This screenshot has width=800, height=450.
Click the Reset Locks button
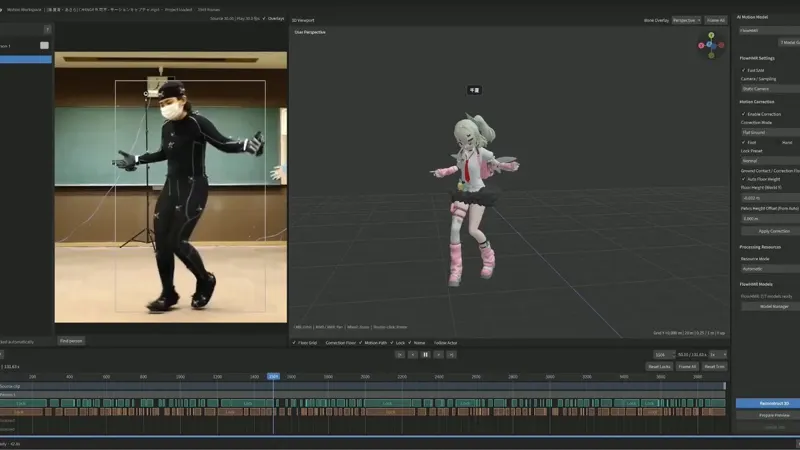pyautogui.click(x=659, y=366)
